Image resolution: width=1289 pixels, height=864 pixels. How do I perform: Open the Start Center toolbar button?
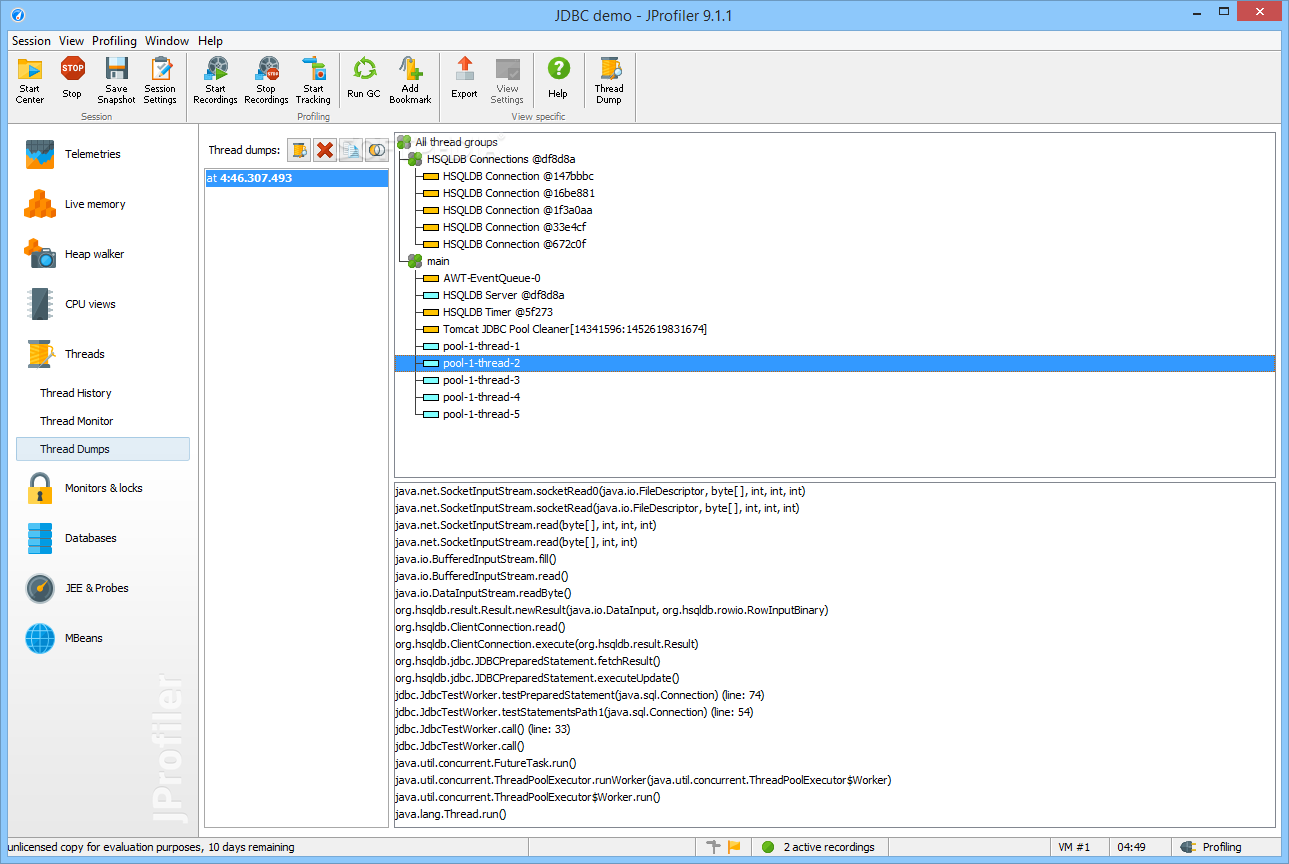click(x=30, y=80)
